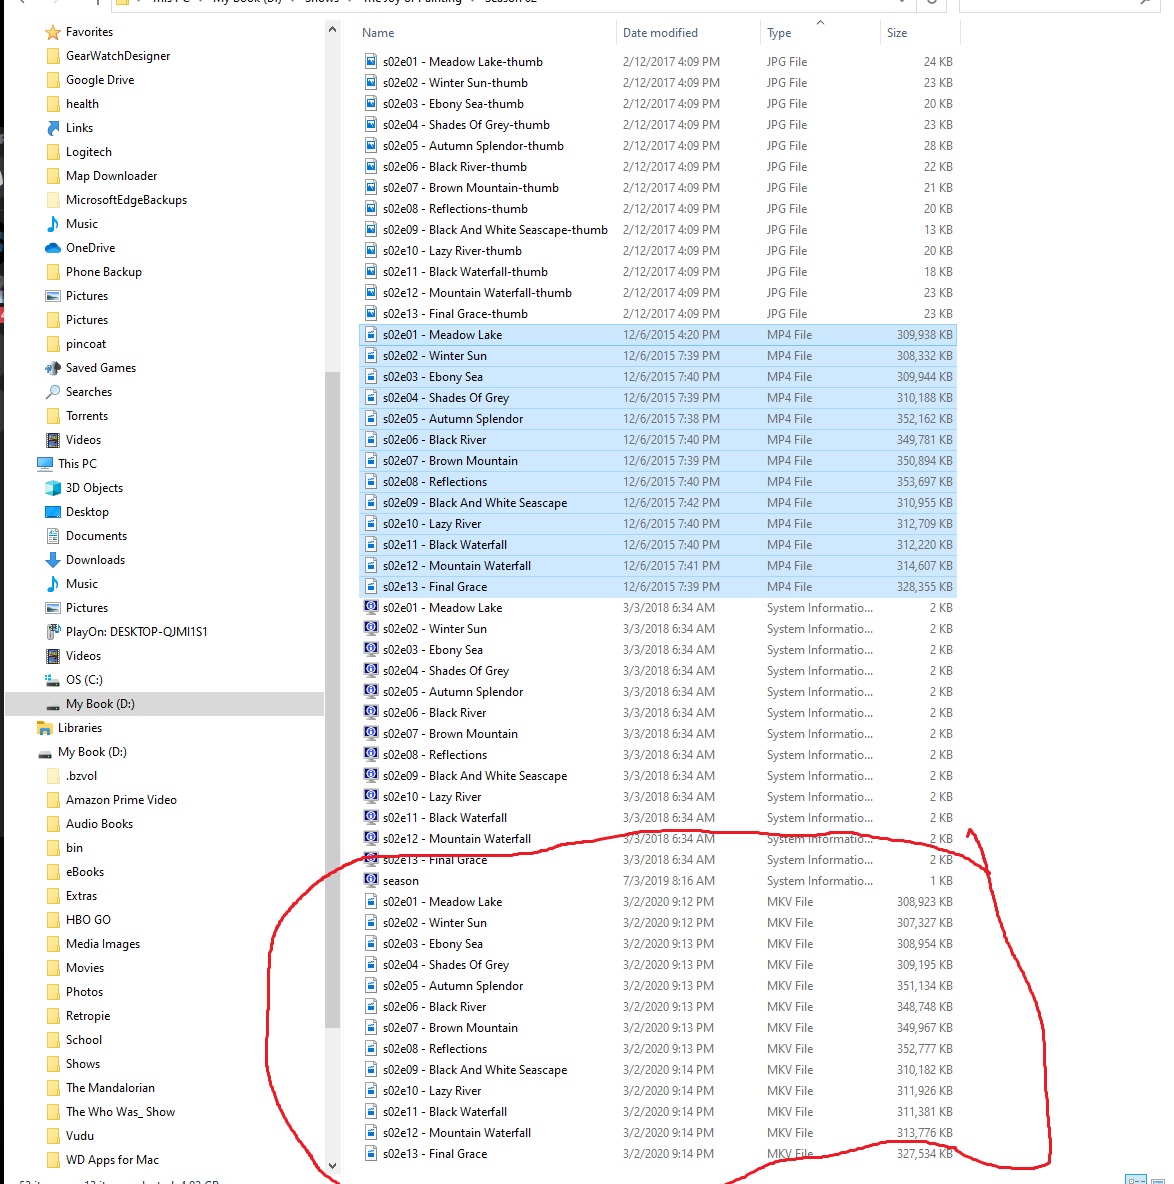The width and height of the screenshot is (1174, 1184).
Task: Click the This PC monitor icon
Action: pyautogui.click(x=45, y=464)
